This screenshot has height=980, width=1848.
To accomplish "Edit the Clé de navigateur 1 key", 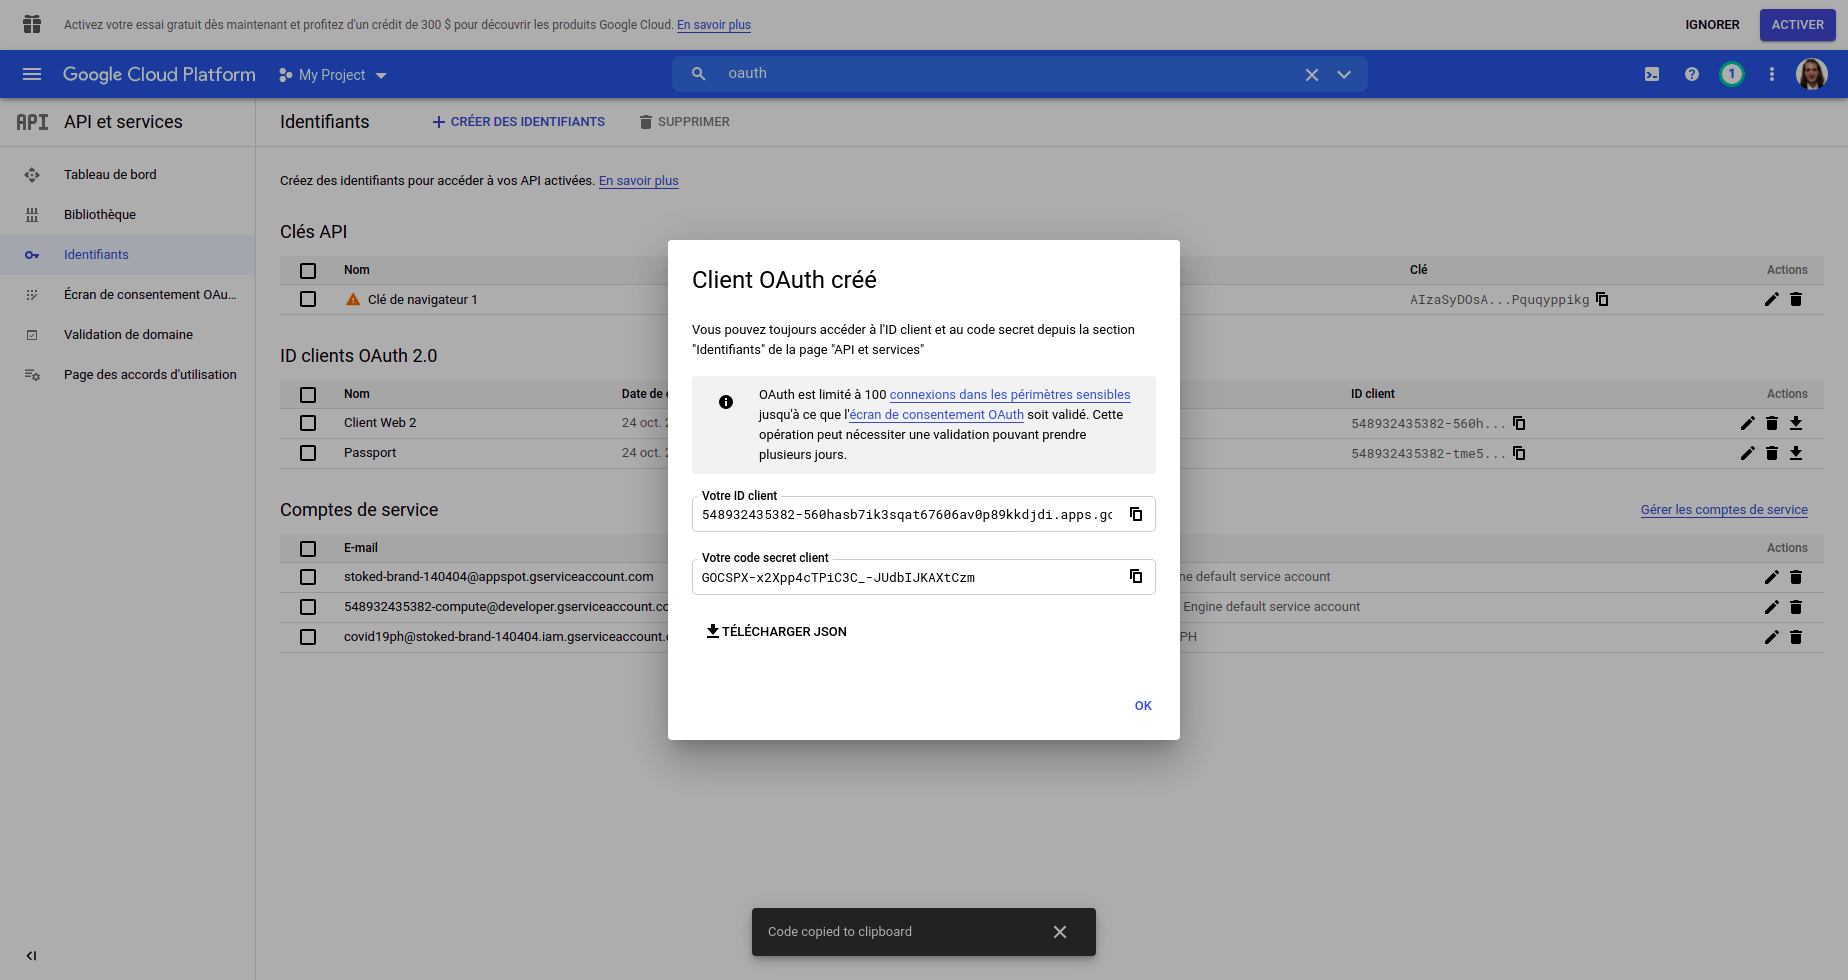I will pos(1772,299).
